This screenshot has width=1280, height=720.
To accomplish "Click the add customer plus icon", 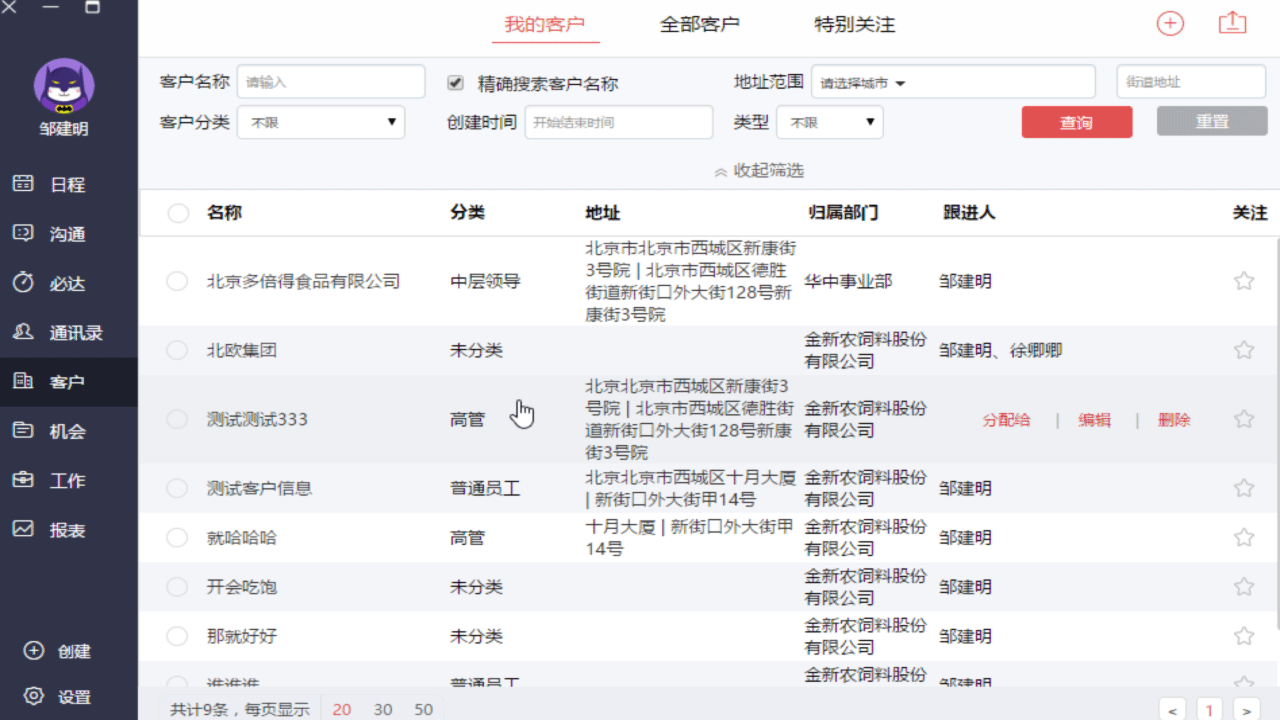I will [x=1170, y=24].
